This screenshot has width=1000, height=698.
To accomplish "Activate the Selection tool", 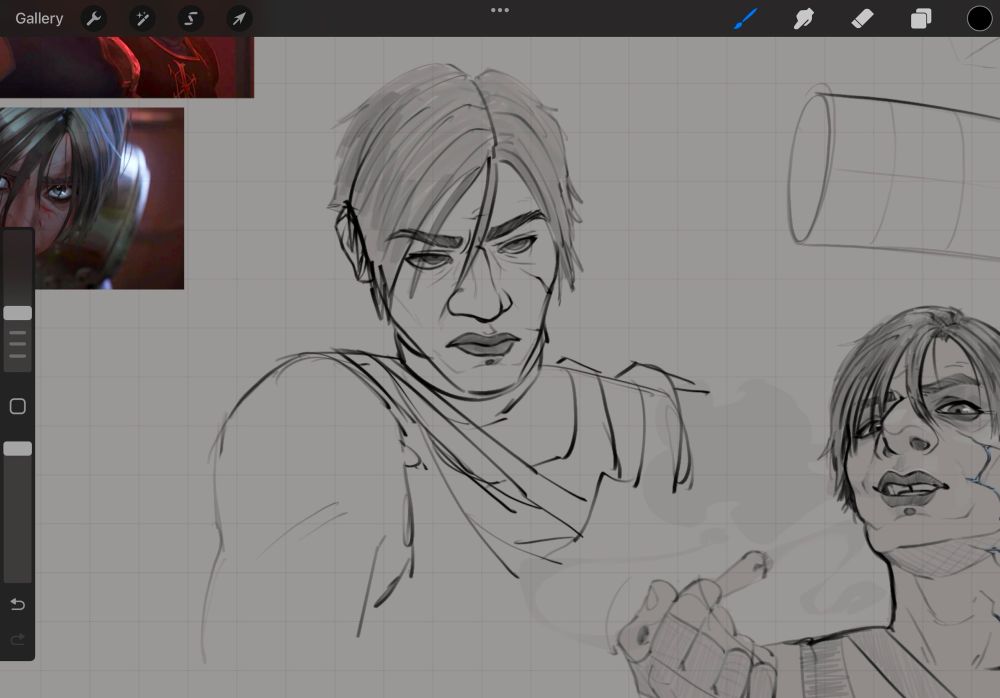I will (x=190, y=18).
